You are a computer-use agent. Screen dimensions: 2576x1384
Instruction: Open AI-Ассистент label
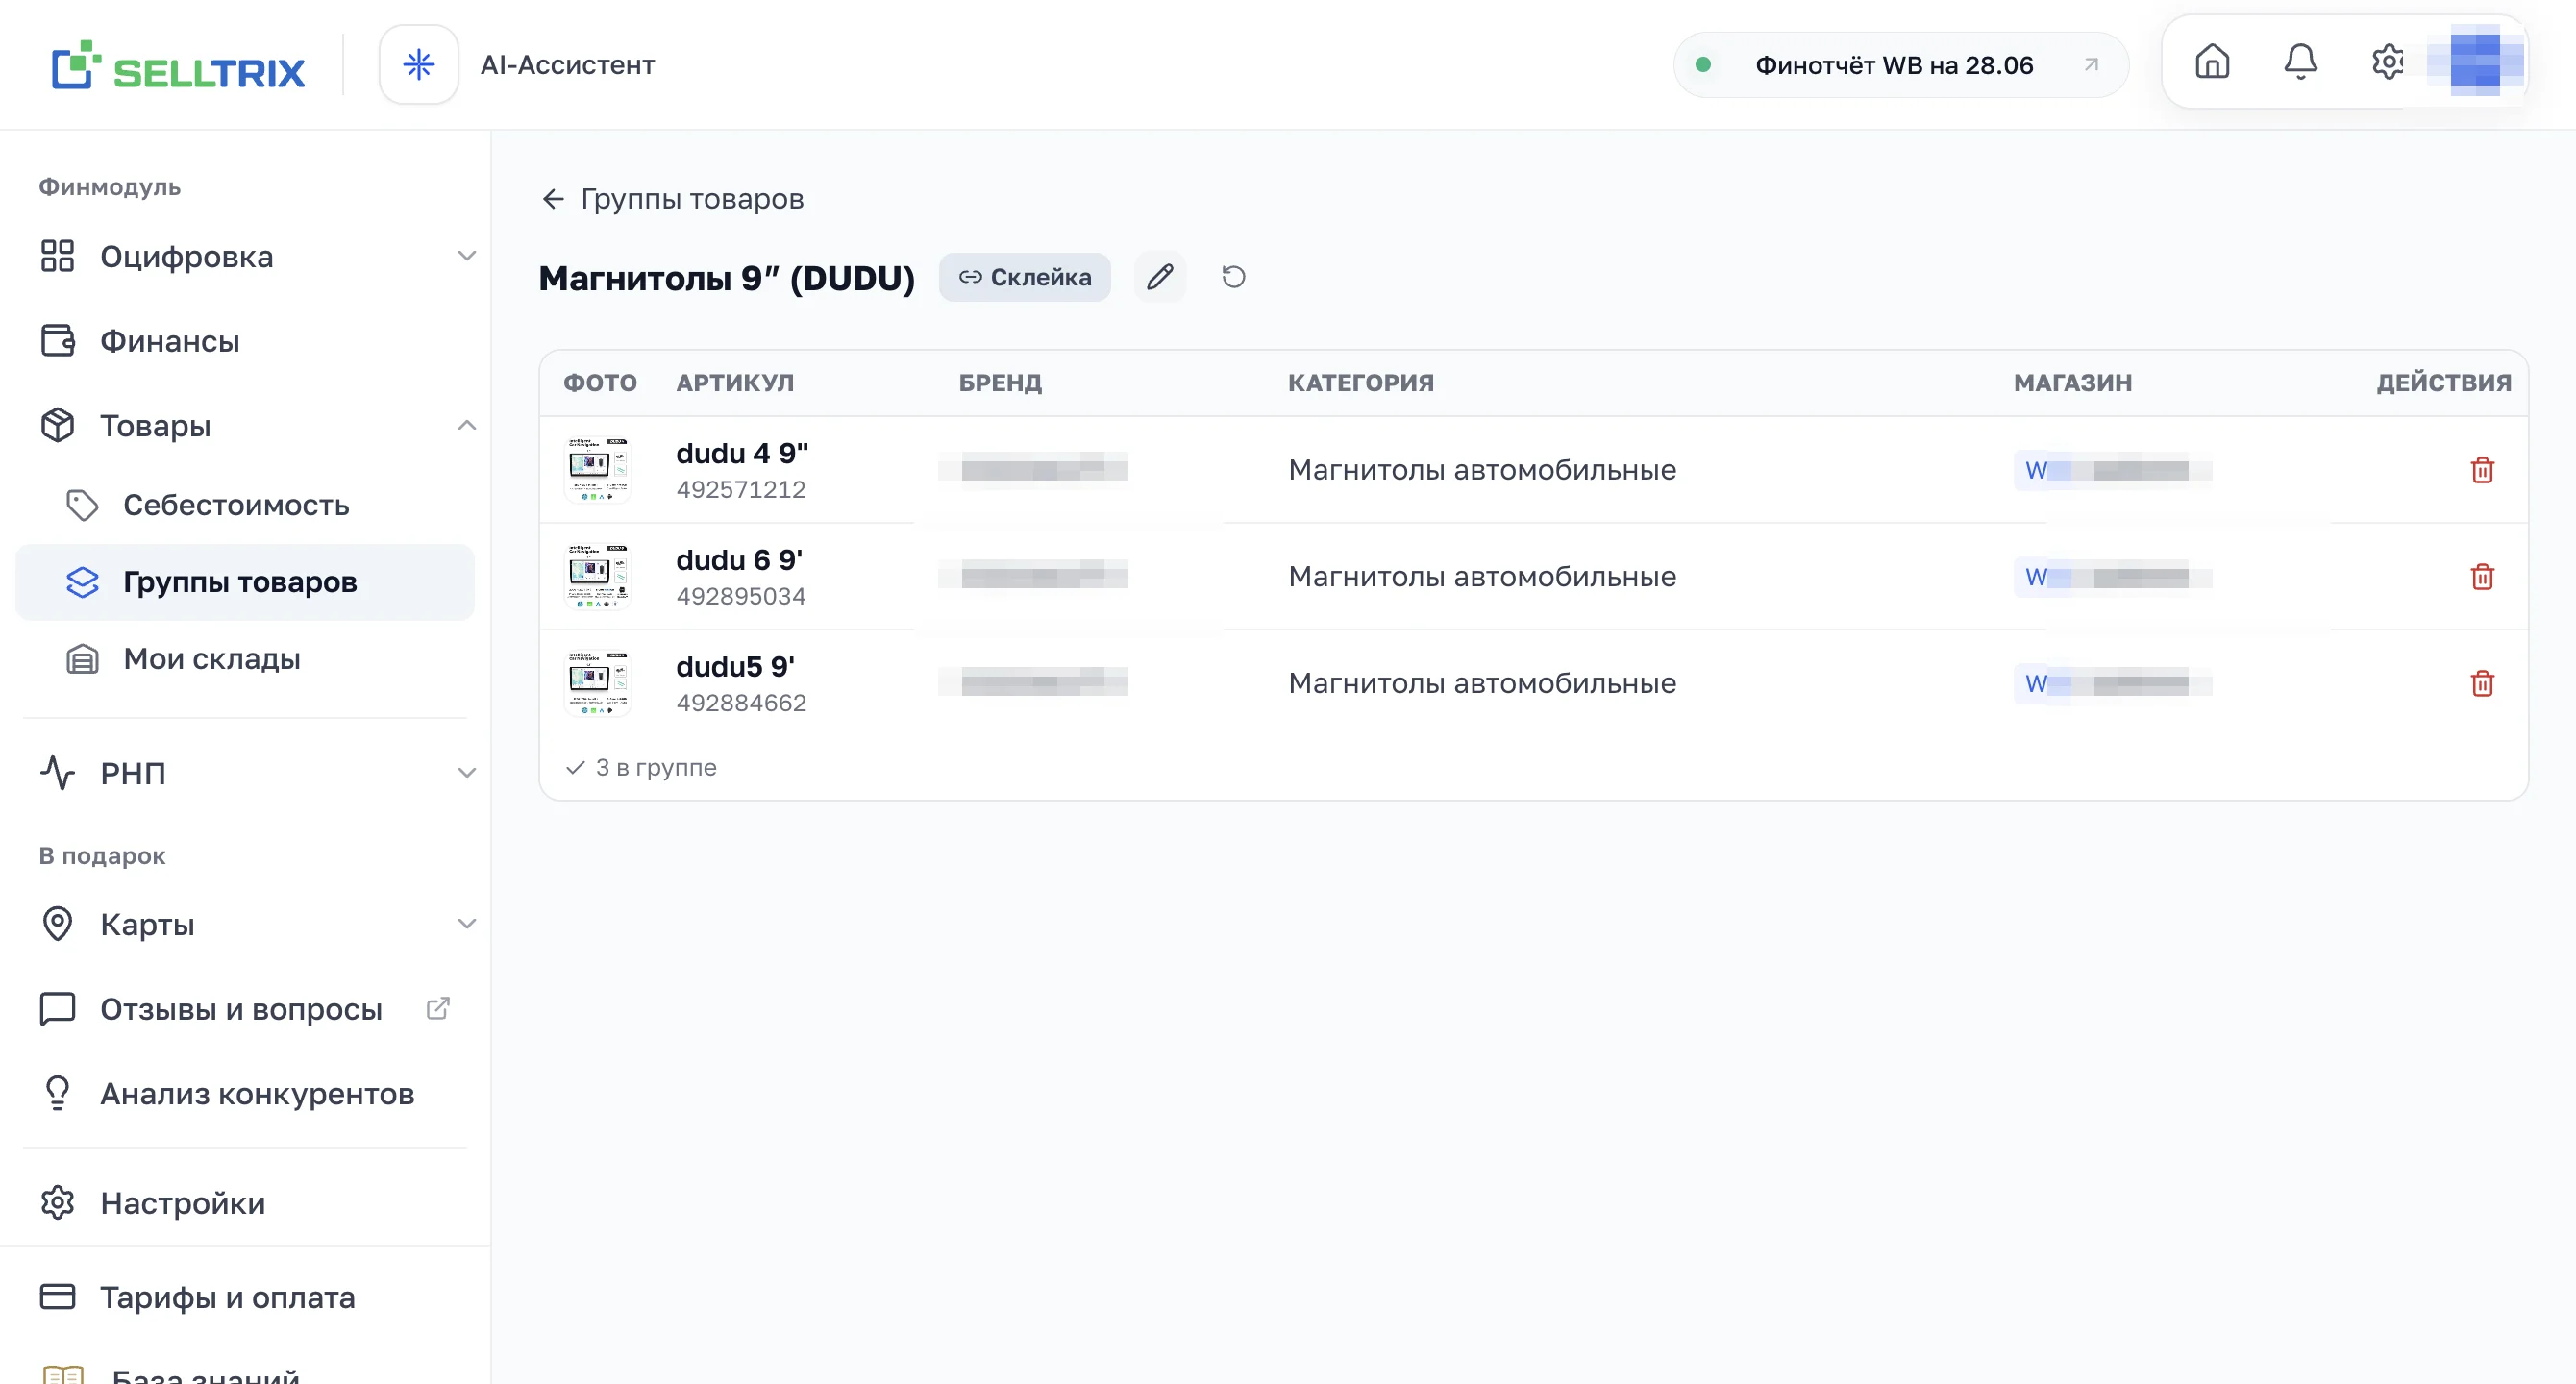point(567,65)
